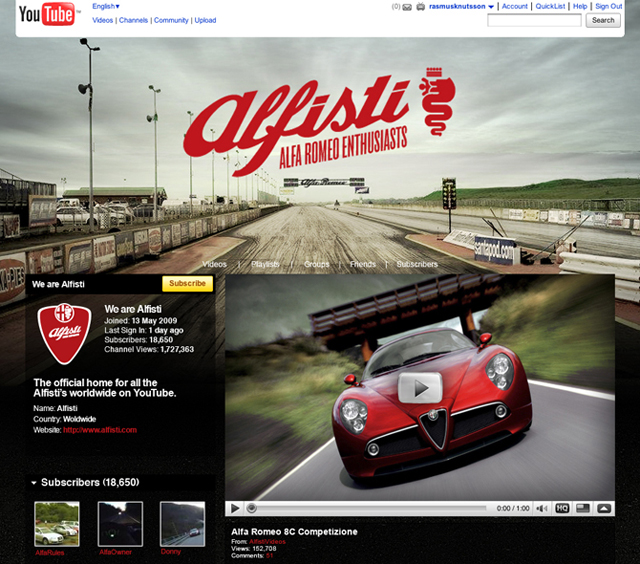Open the QuickList link
This screenshot has width=640, height=564.
pyautogui.click(x=550, y=6)
